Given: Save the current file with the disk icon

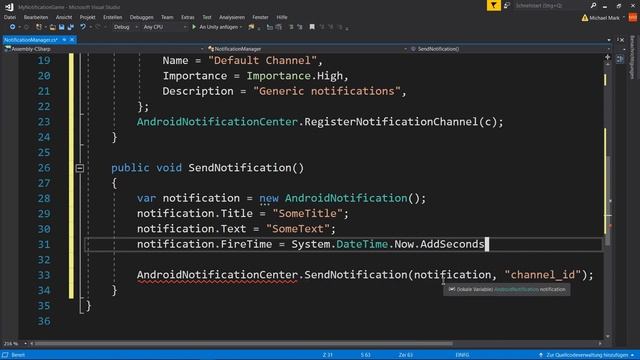Looking at the screenshot, I should click(x=61, y=27).
